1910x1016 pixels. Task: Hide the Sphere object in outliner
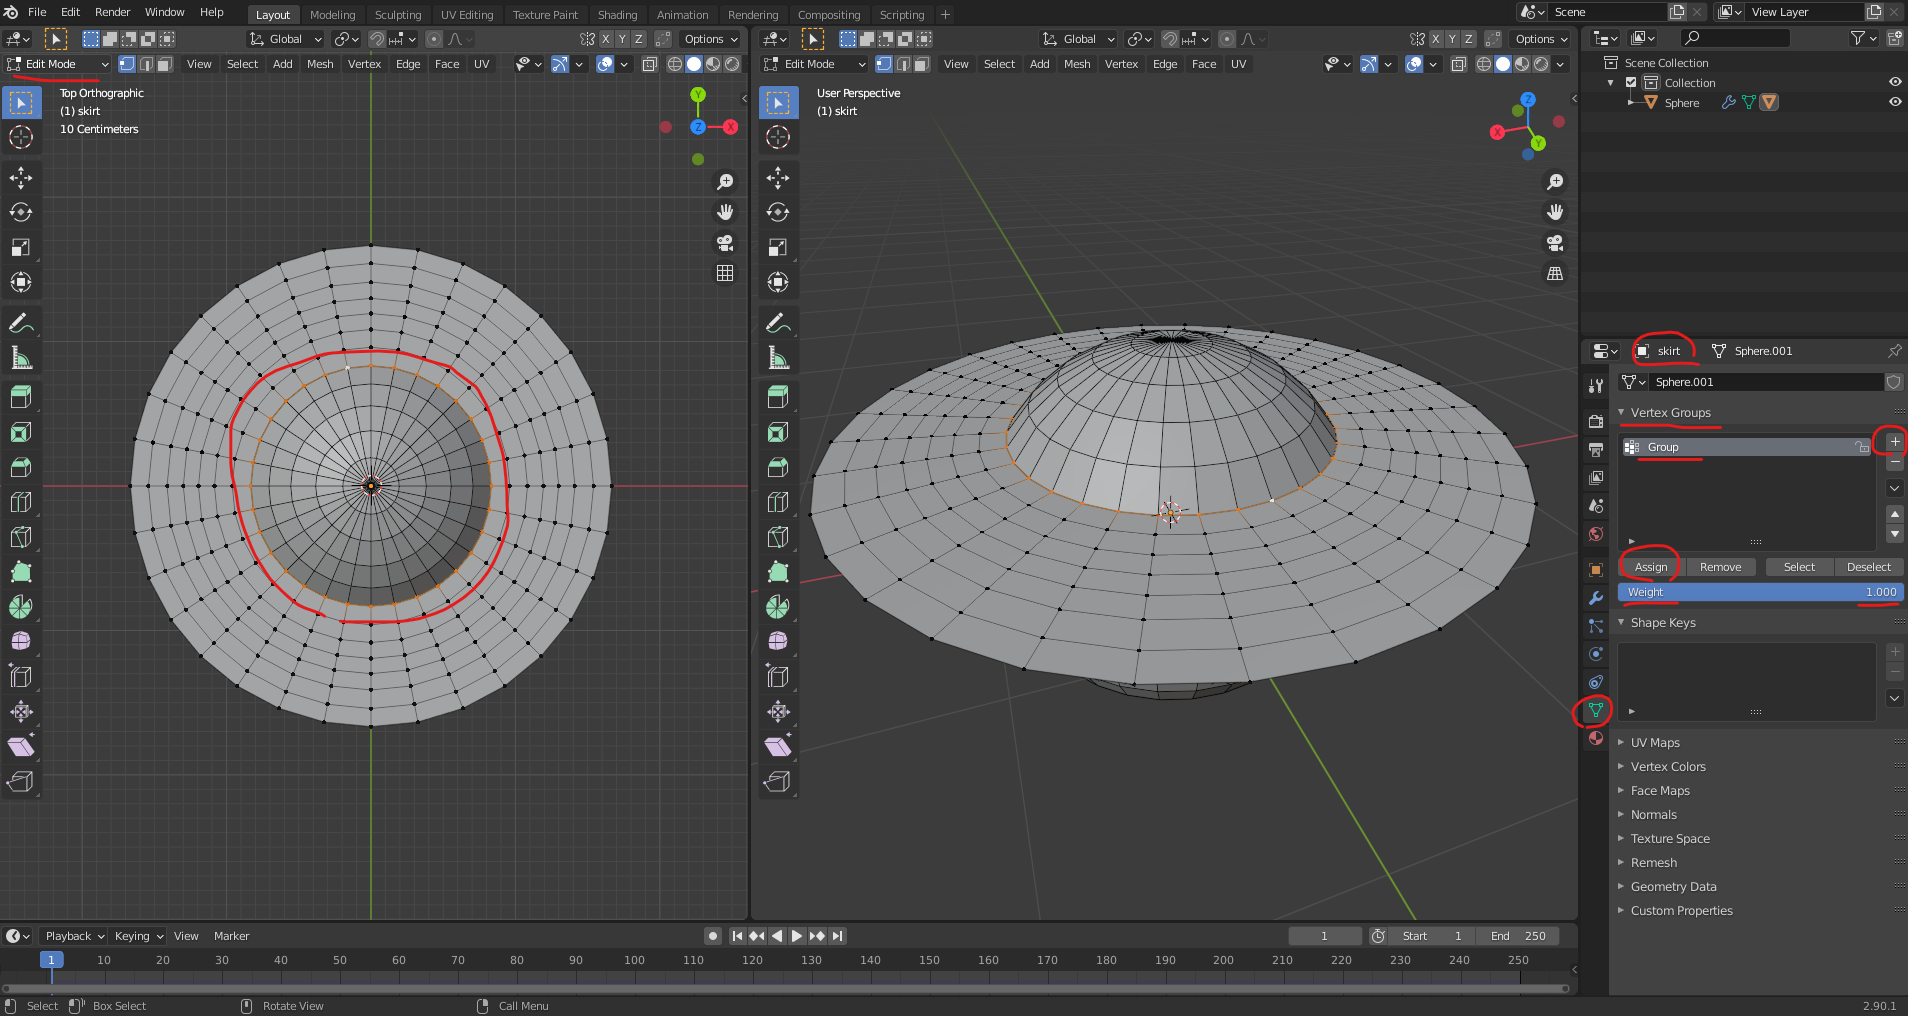[1894, 102]
